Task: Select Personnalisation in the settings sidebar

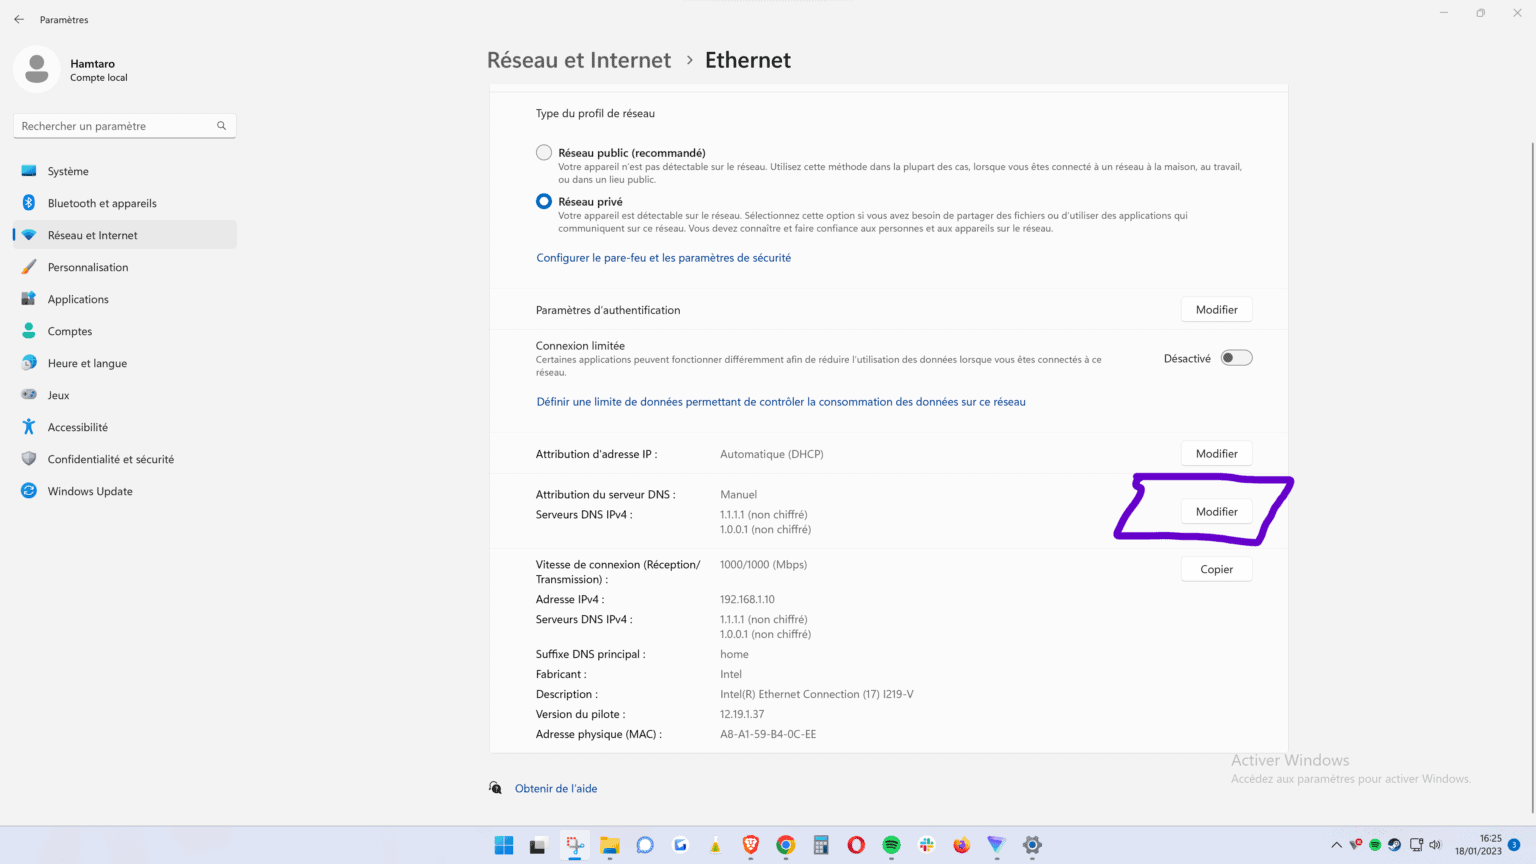Action: point(88,267)
